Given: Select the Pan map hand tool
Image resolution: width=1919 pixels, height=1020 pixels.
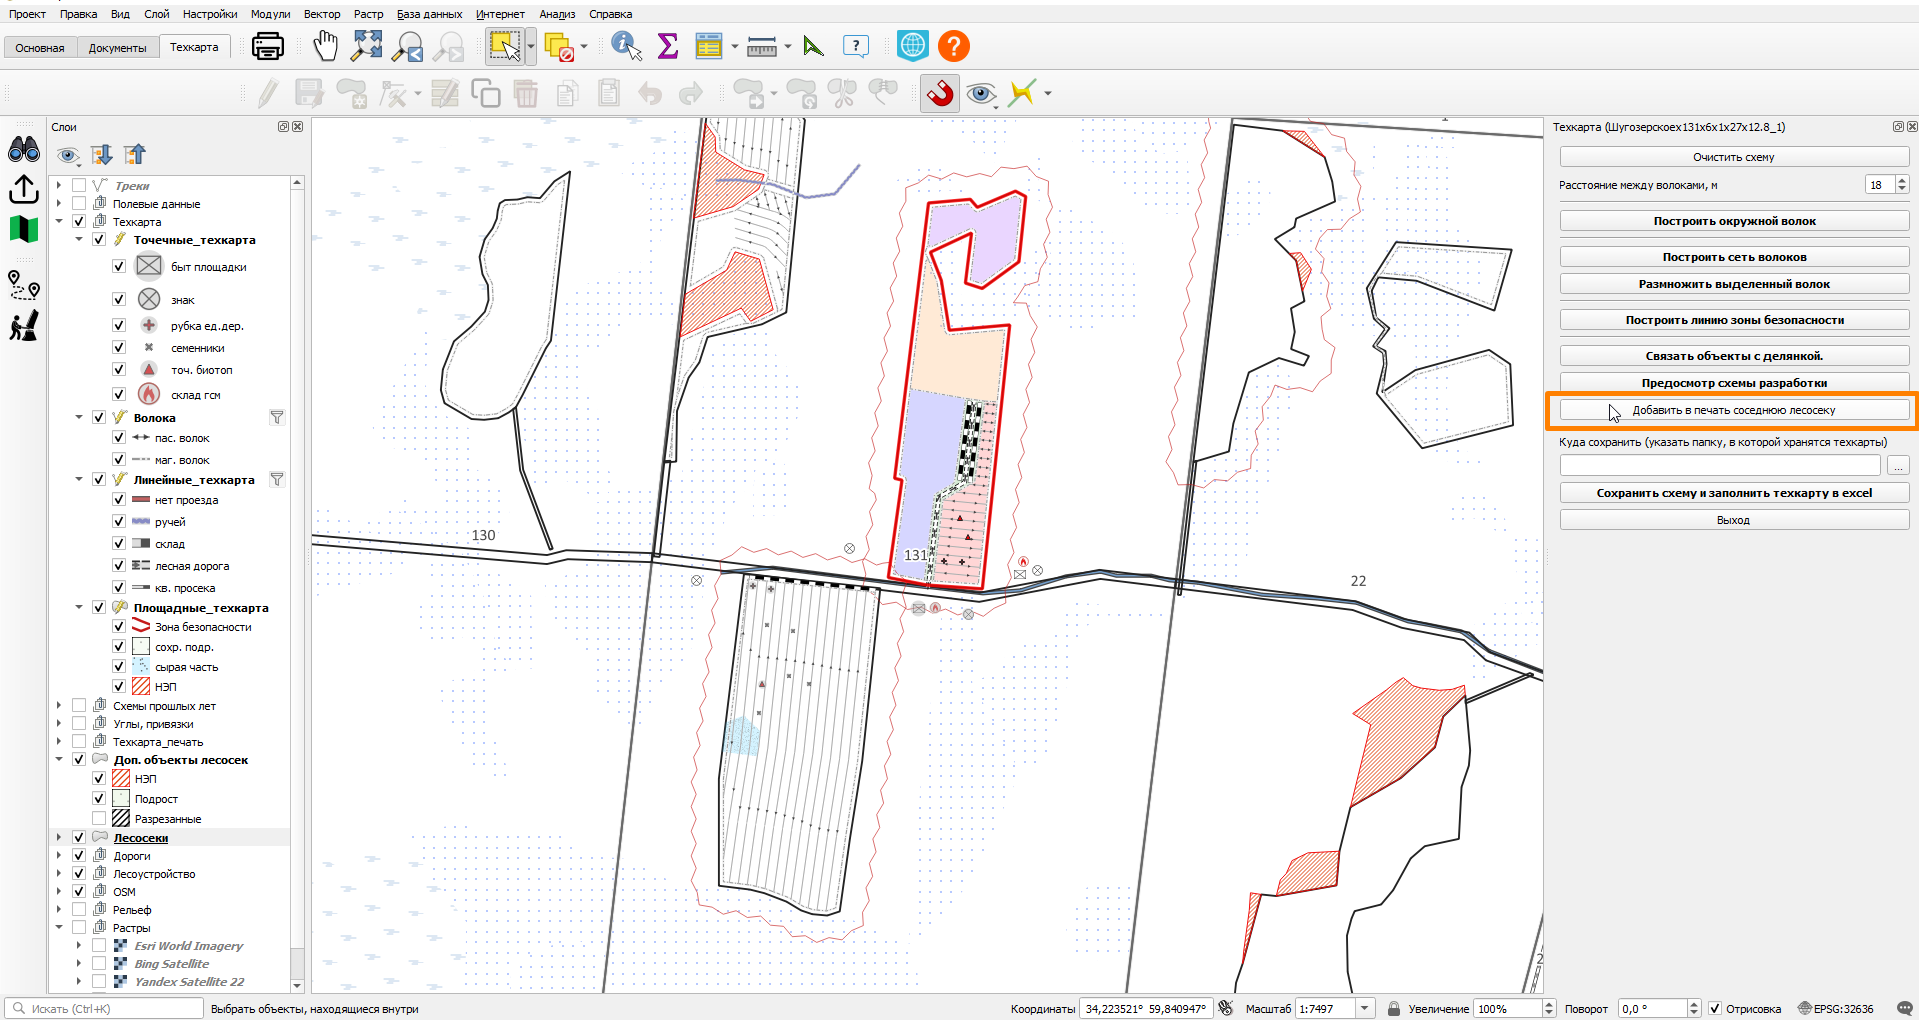Looking at the screenshot, I should click(326, 46).
